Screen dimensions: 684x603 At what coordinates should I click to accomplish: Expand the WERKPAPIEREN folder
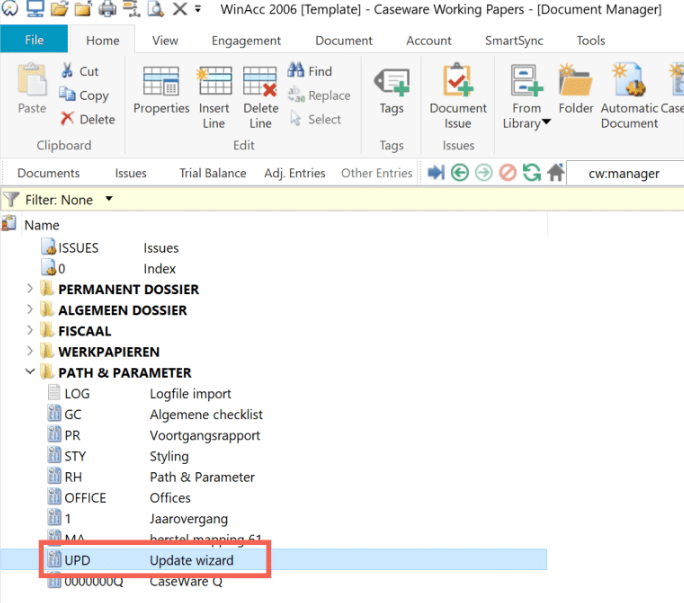tap(31, 352)
